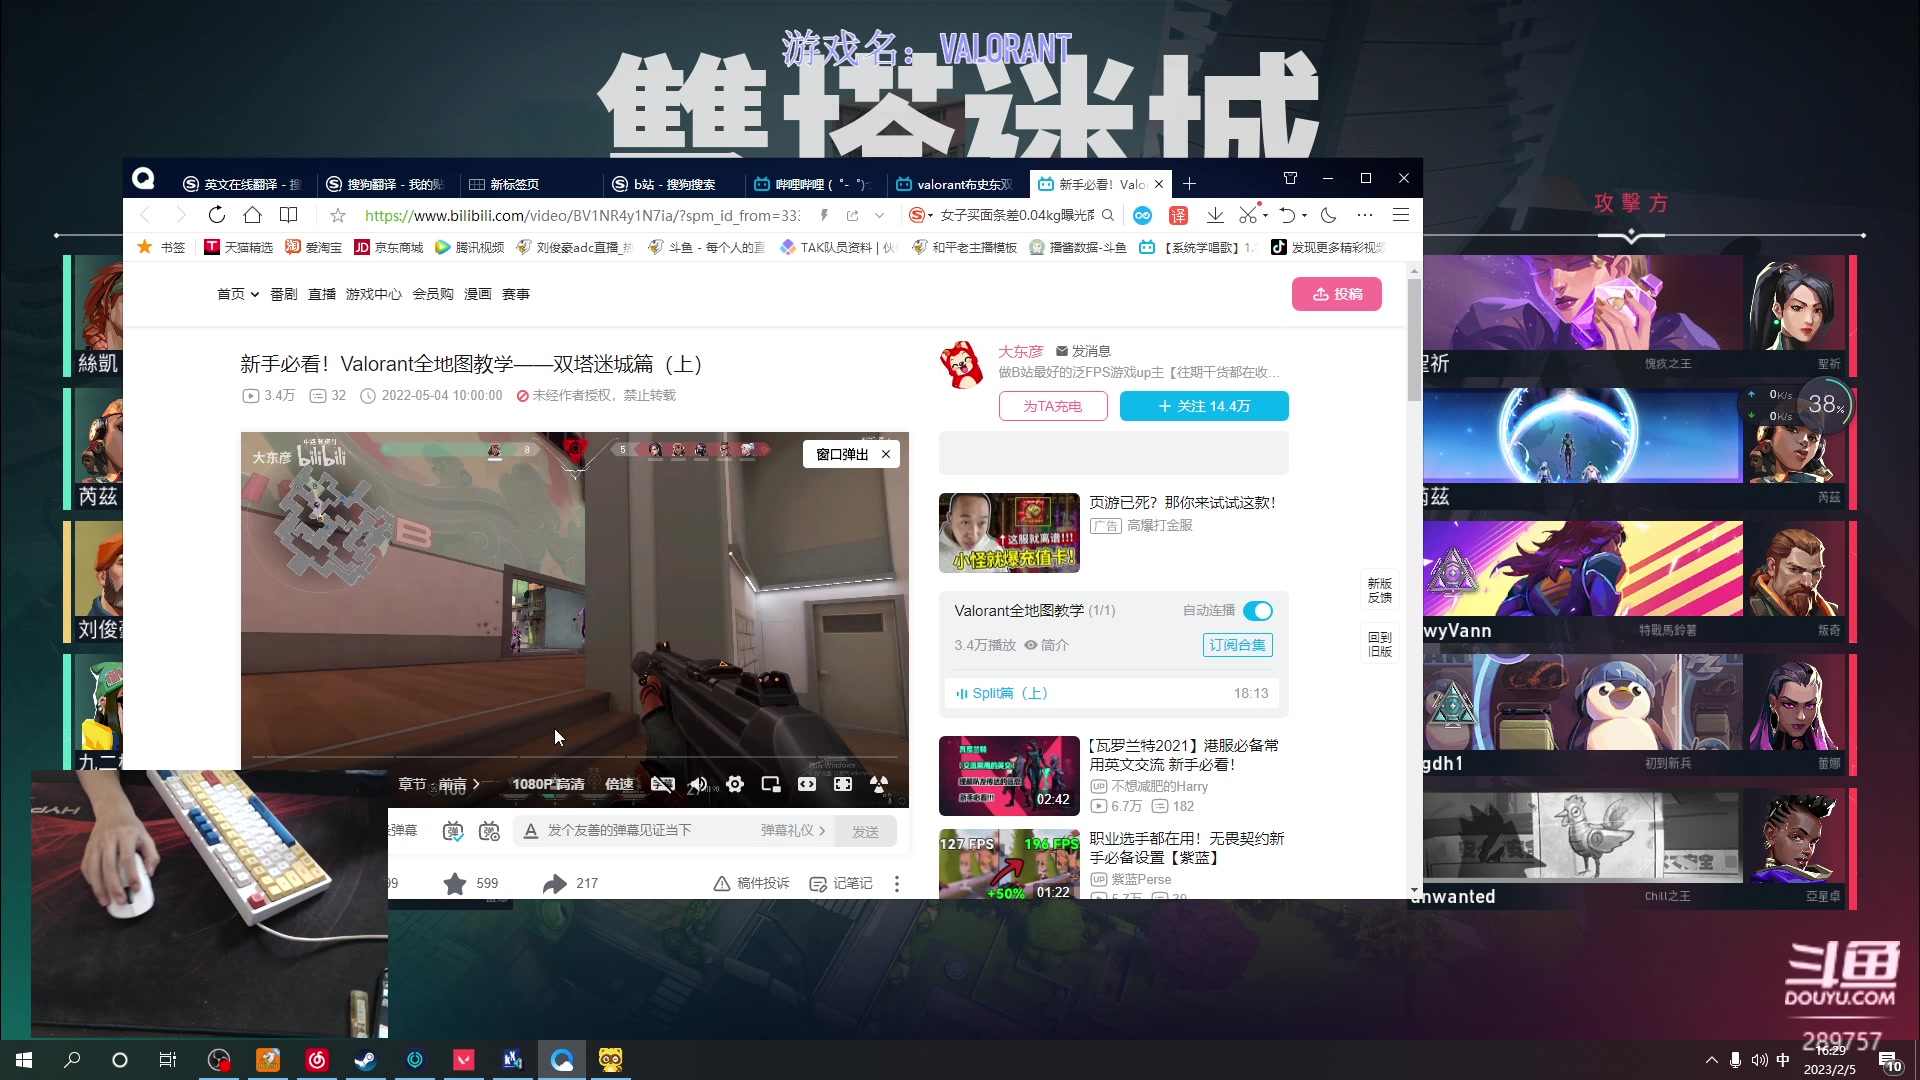The height and width of the screenshot is (1080, 1920).
Task: Open the video player settings gear
Action: (735, 784)
